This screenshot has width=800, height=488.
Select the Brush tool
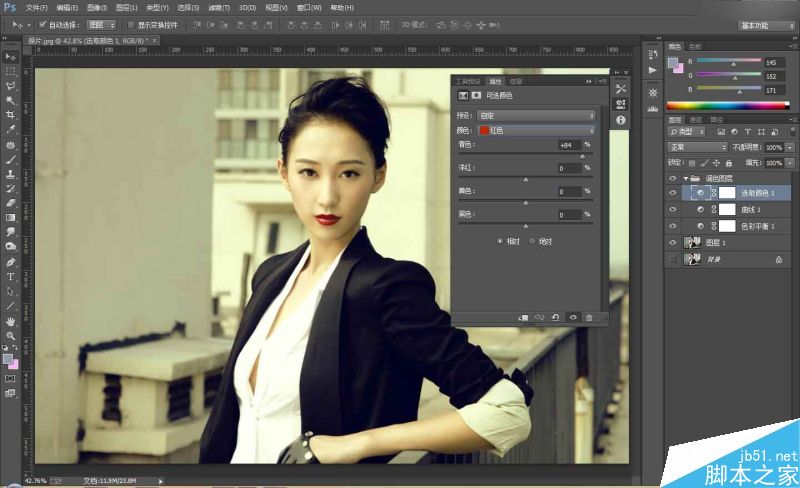[10, 159]
